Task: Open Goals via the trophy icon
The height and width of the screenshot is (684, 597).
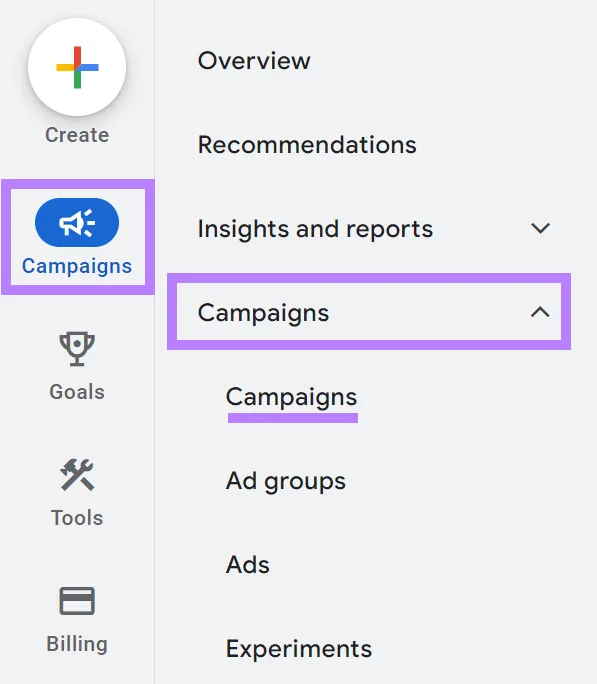Action: tap(77, 349)
